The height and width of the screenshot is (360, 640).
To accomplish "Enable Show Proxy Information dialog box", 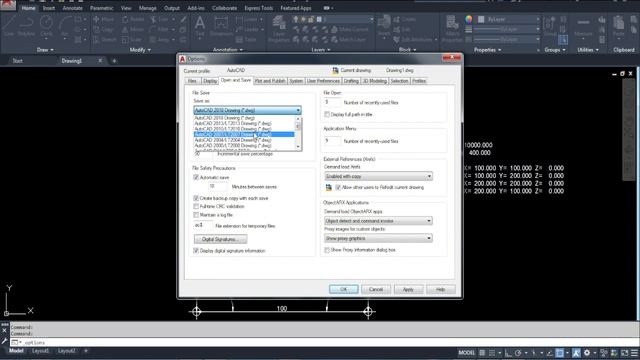I will click(x=327, y=250).
